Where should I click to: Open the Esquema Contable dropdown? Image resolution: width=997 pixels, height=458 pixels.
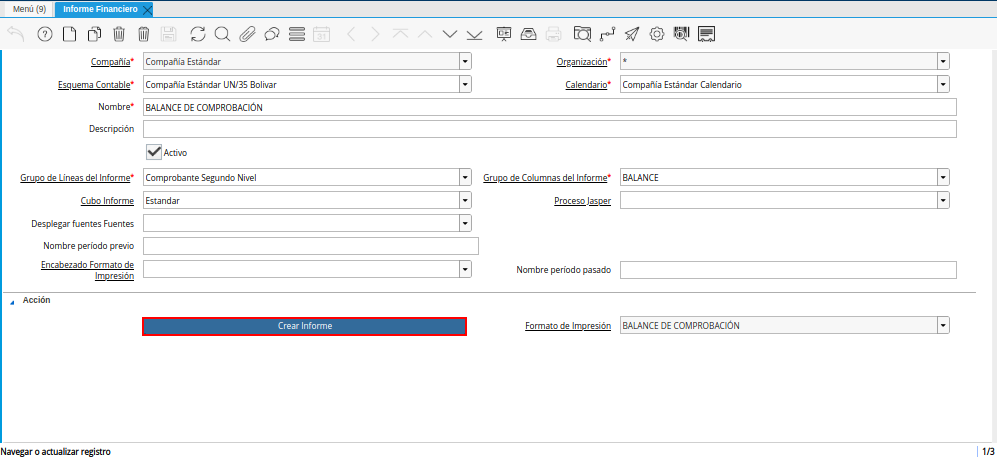click(x=465, y=85)
